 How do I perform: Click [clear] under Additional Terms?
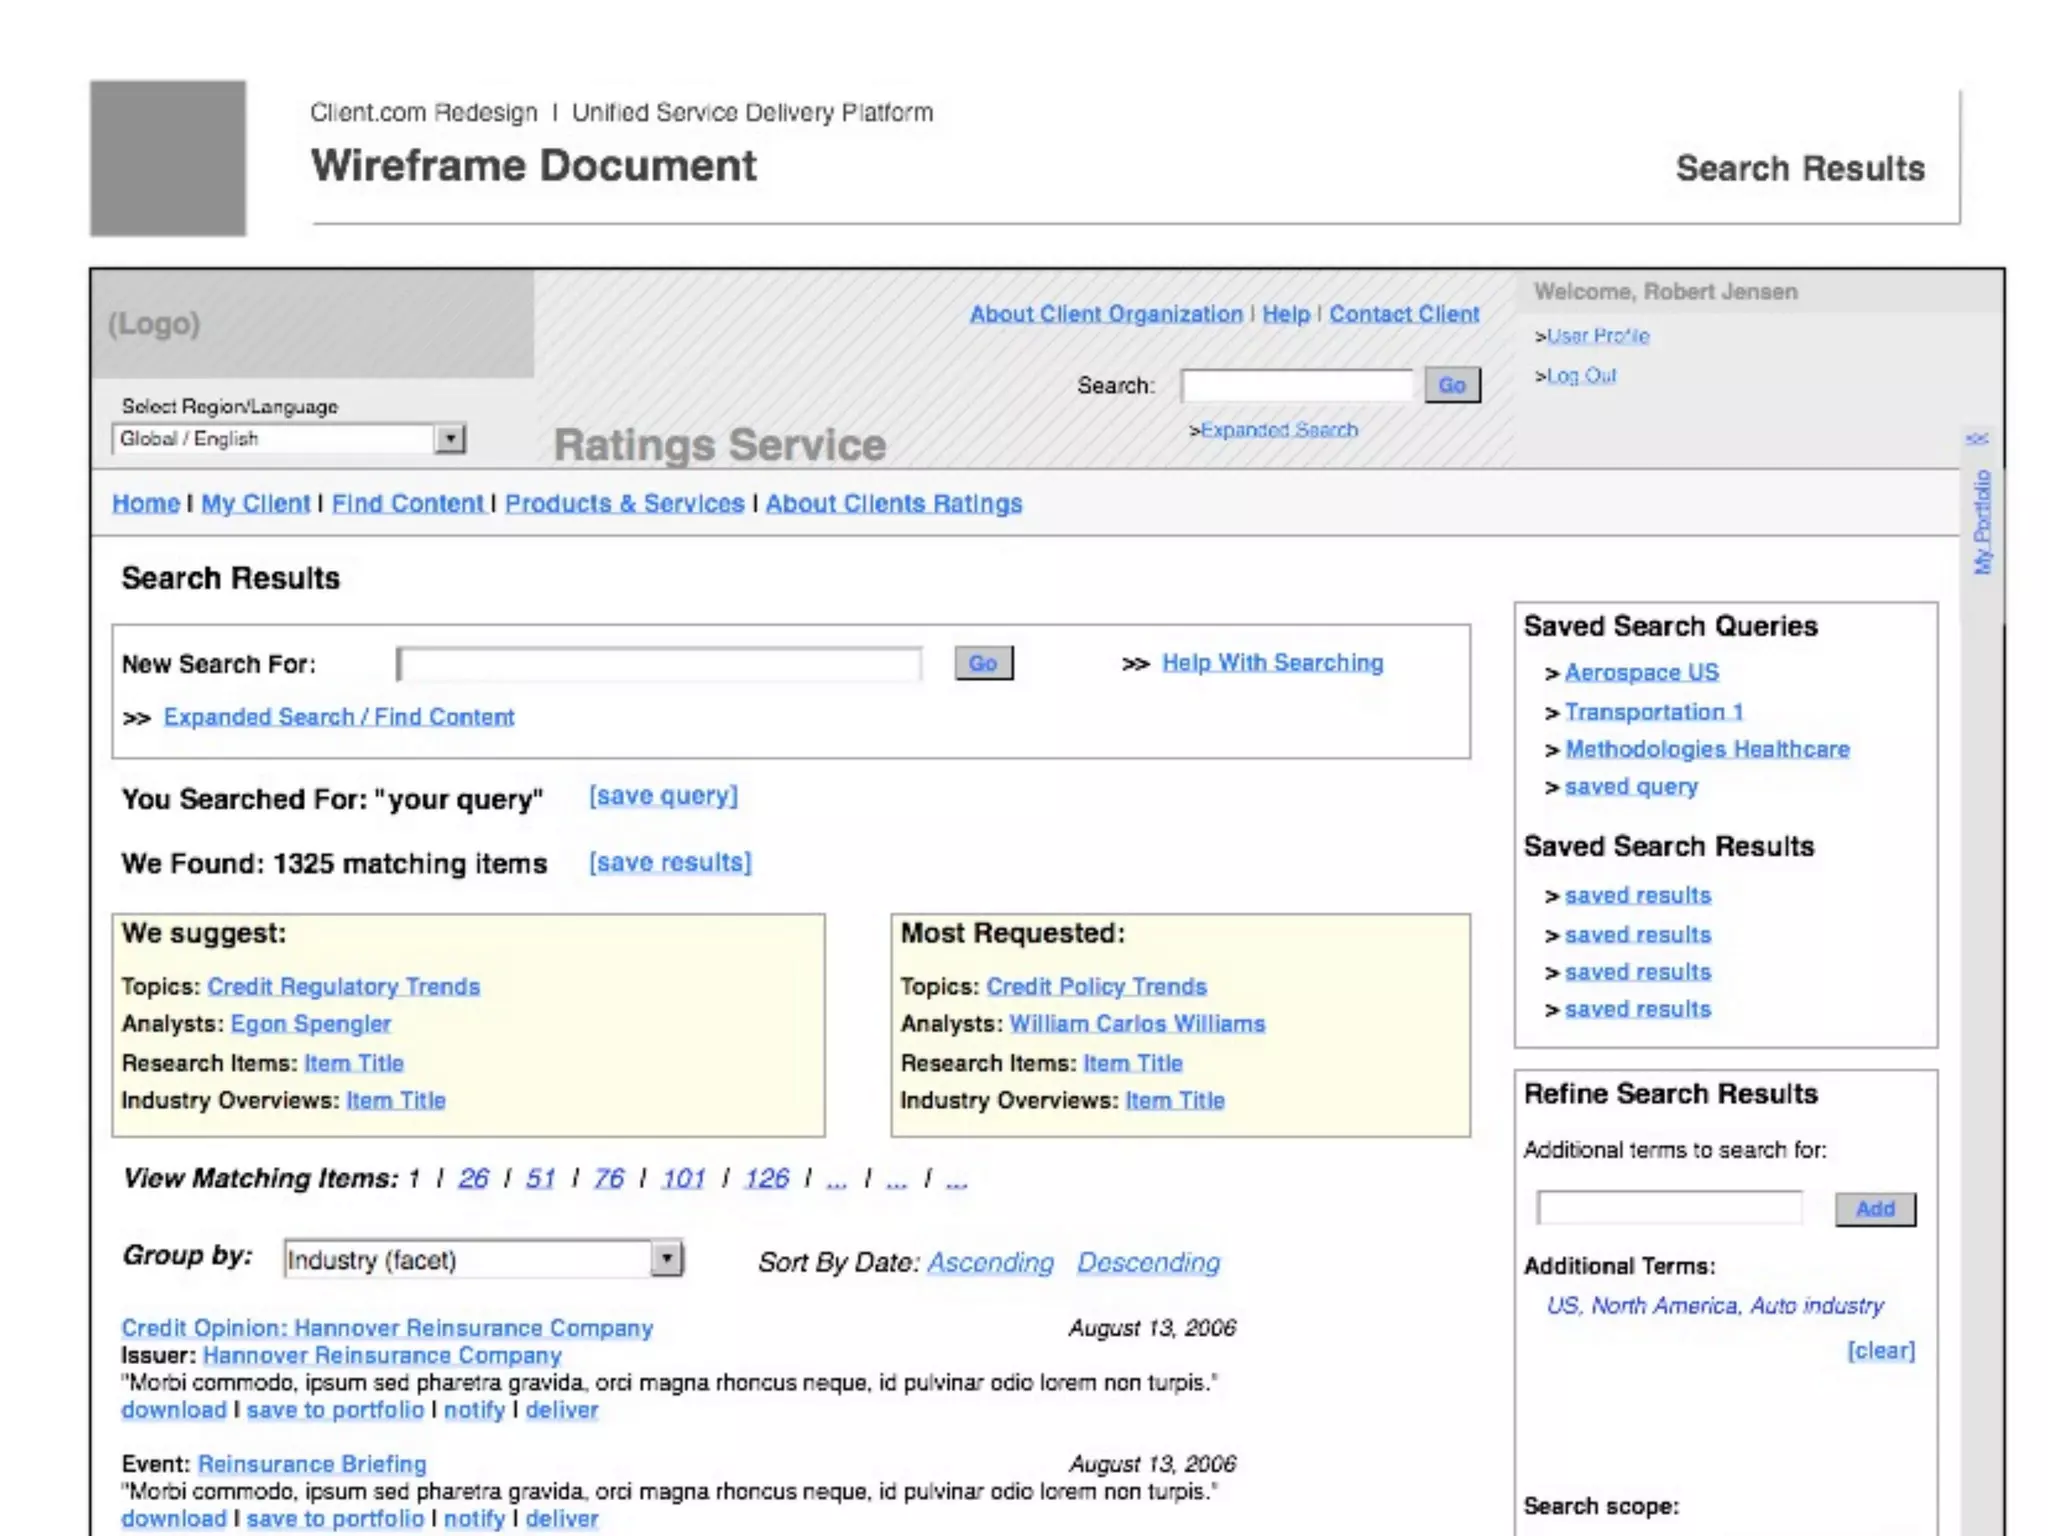pos(1880,1350)
